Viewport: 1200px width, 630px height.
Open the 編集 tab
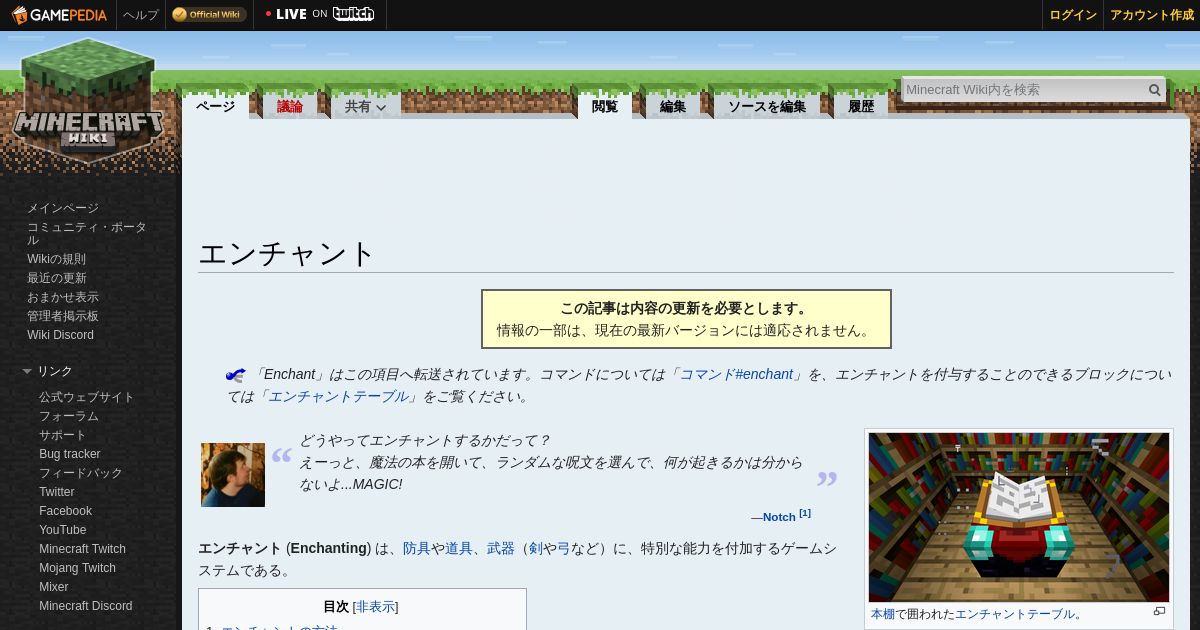pyautogui.click(x=673, y=106)
